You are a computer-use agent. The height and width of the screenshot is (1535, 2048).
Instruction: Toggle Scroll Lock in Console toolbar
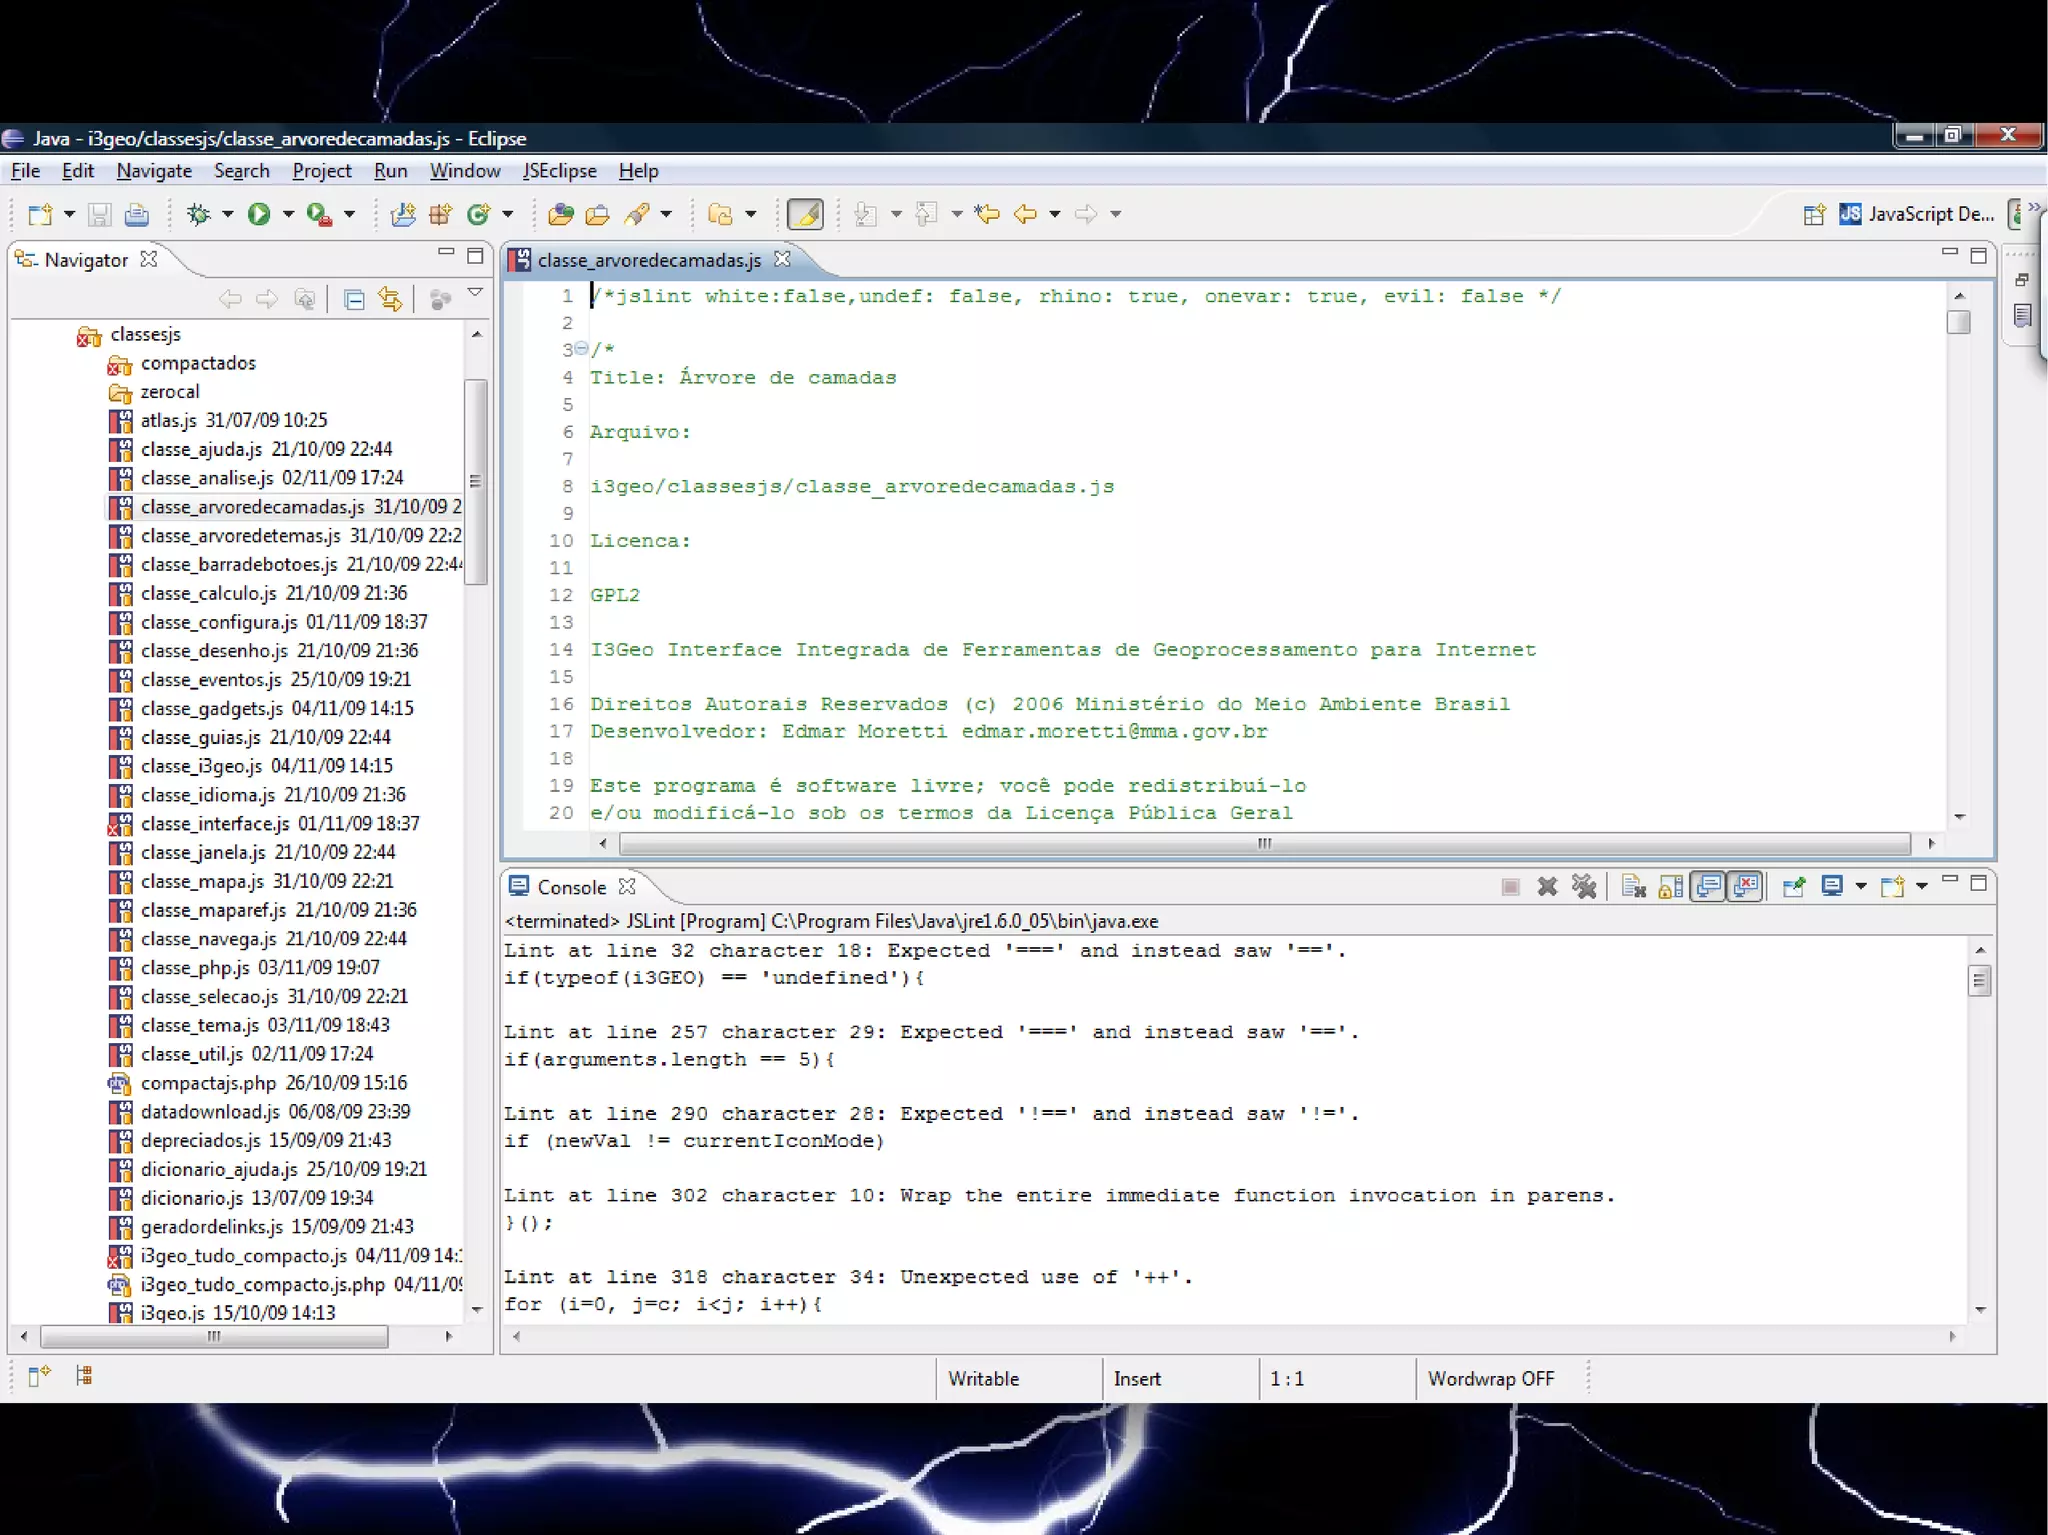coord(1670,886)
